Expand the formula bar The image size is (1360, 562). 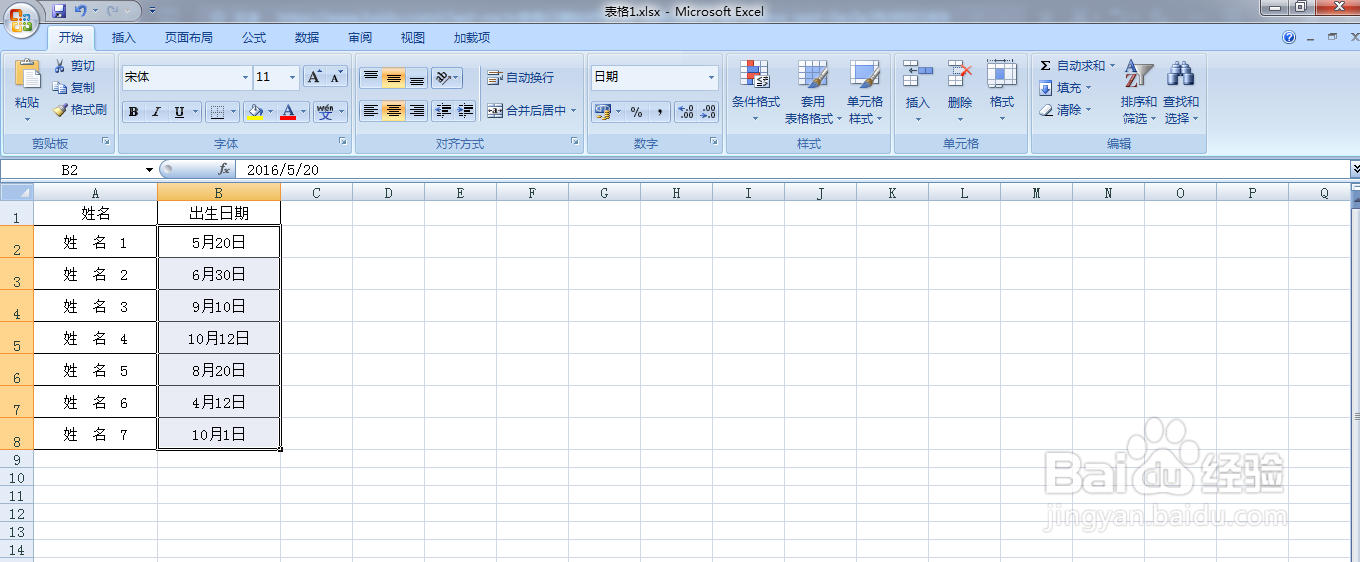click(1354, 170)
